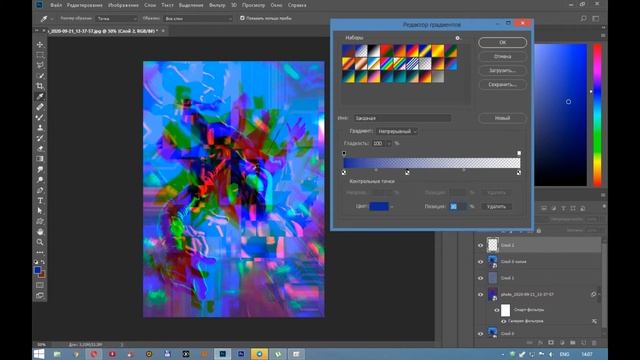
Task: Open the Цвет stop color dropdown arrow
Action: coord(392,207)
